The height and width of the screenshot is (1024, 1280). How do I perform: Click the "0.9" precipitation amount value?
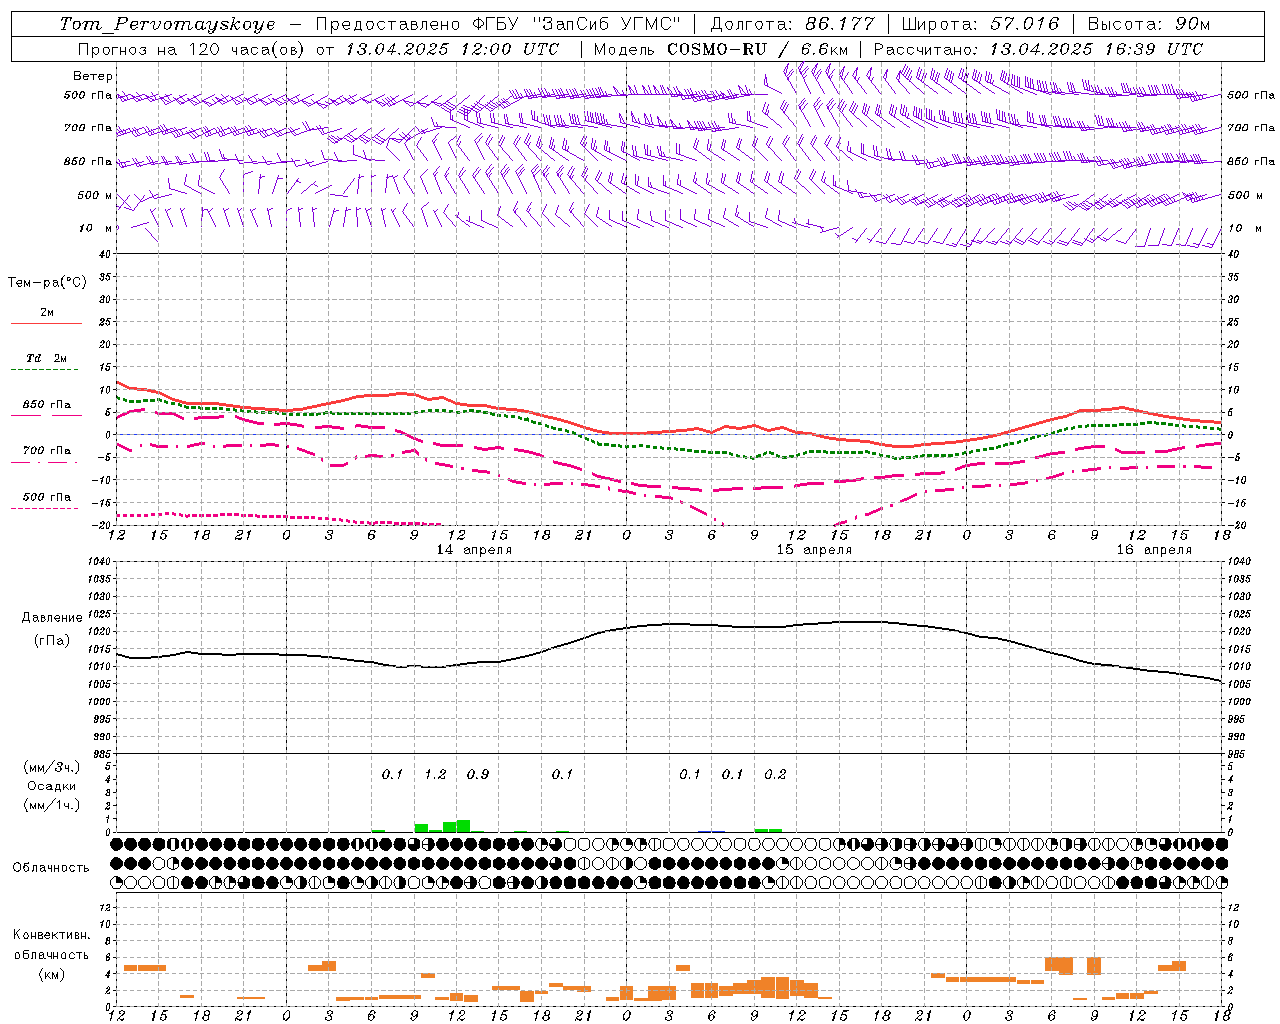click(x=478, y=775)
